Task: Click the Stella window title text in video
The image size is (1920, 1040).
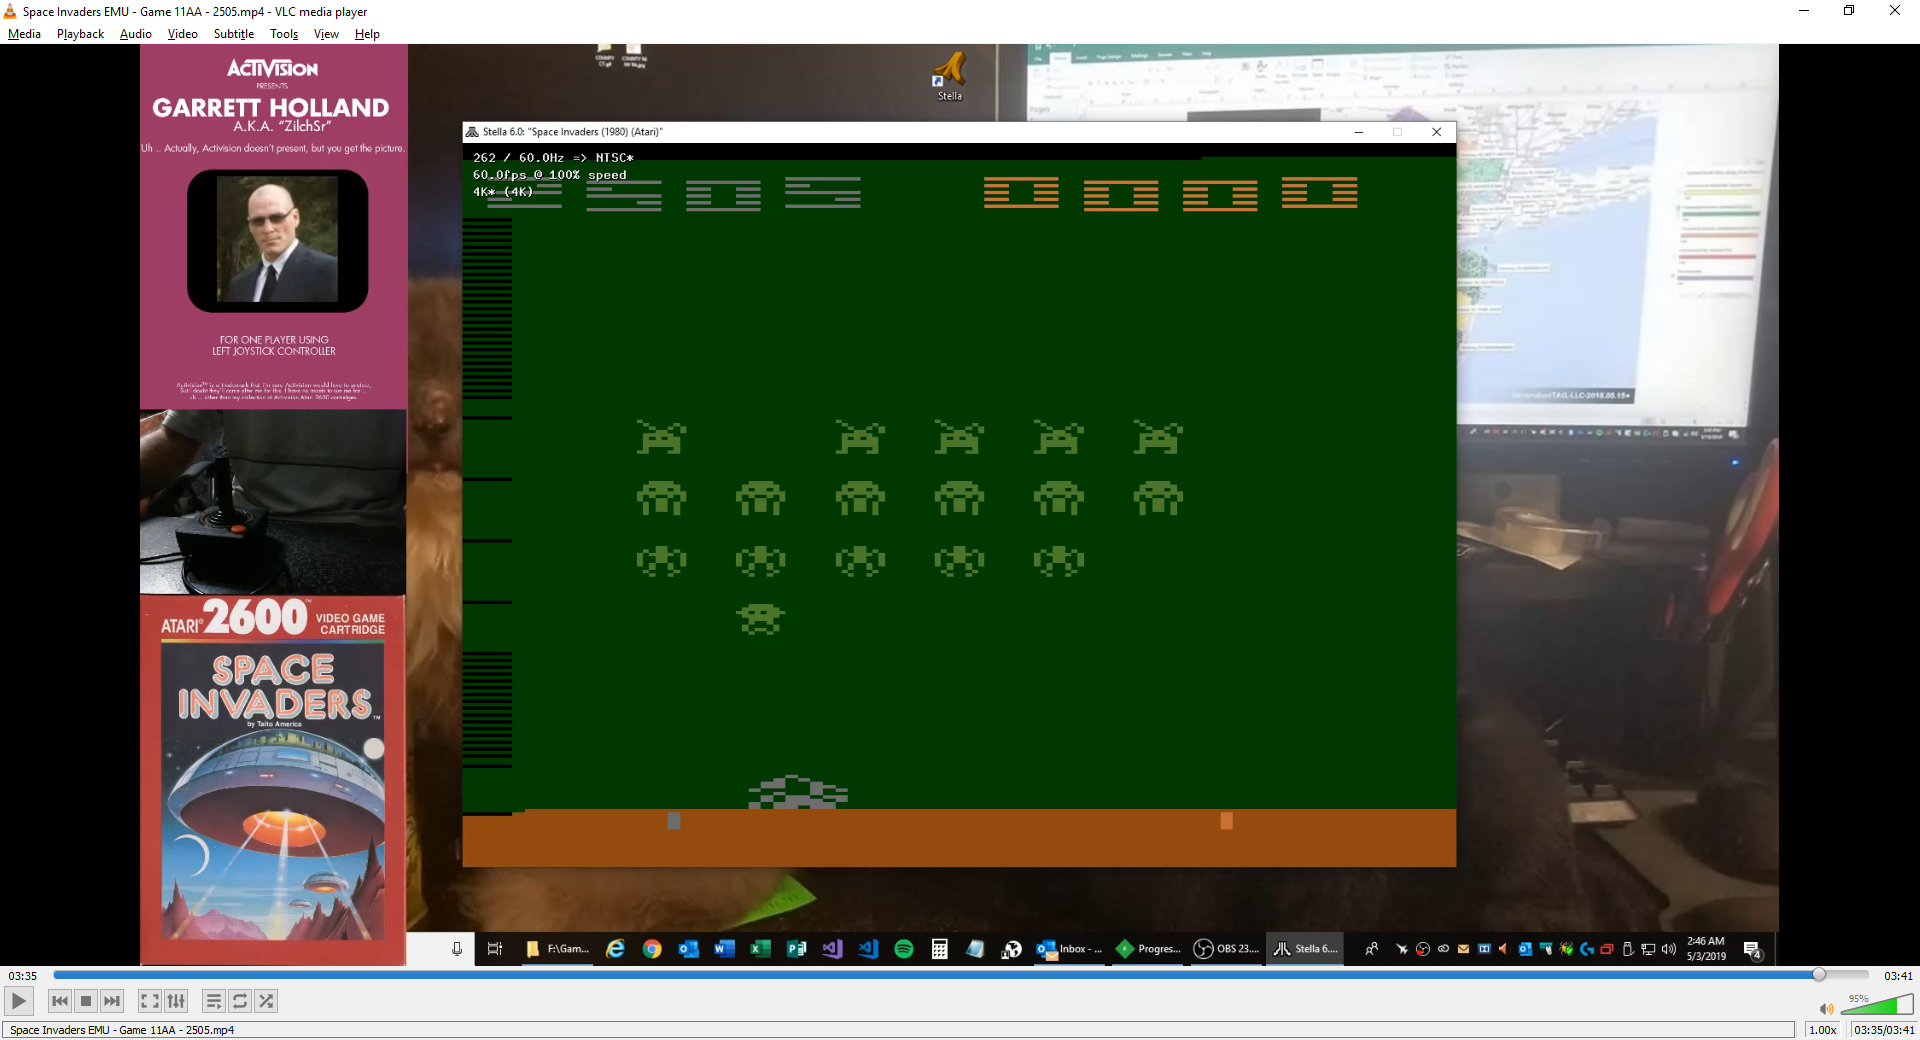Action: point(572,132)
